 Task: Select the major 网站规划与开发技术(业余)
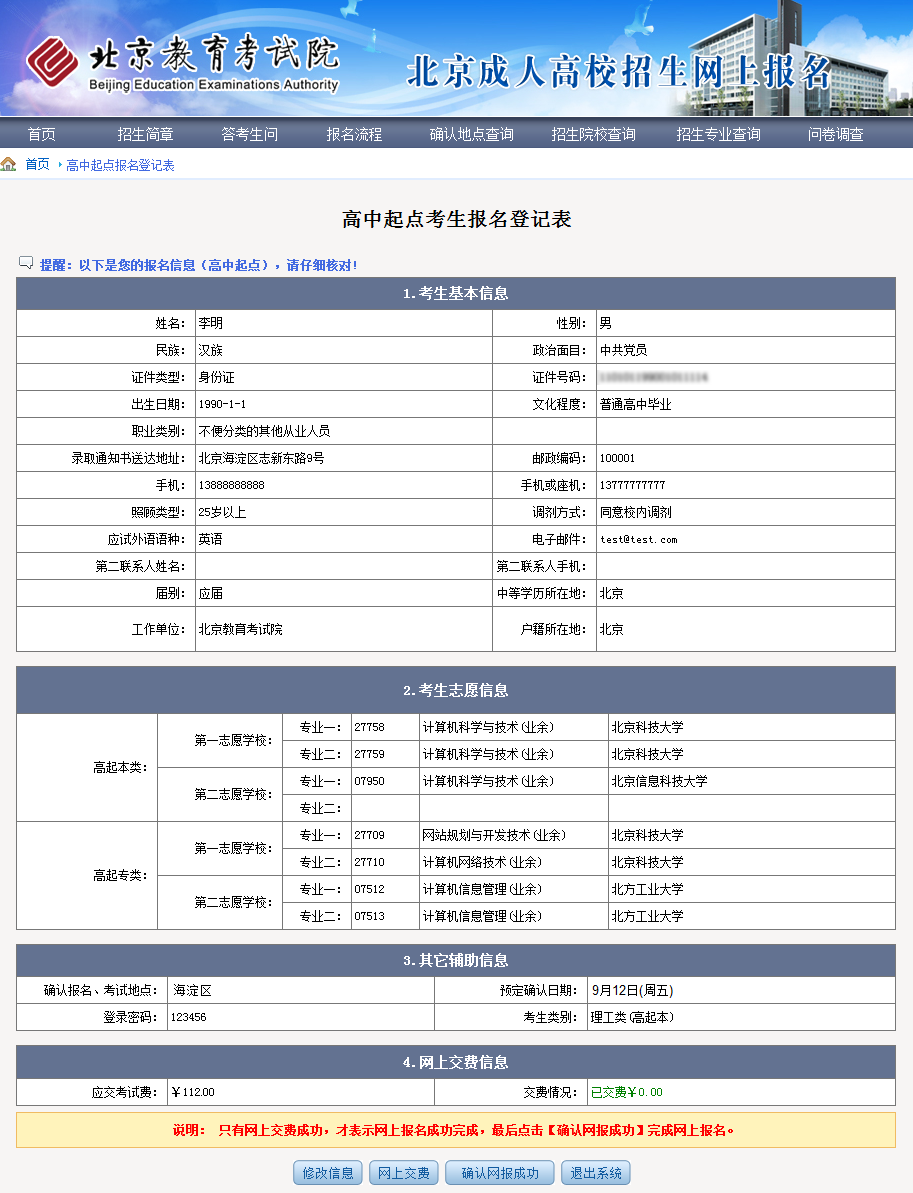pos(494,835)
